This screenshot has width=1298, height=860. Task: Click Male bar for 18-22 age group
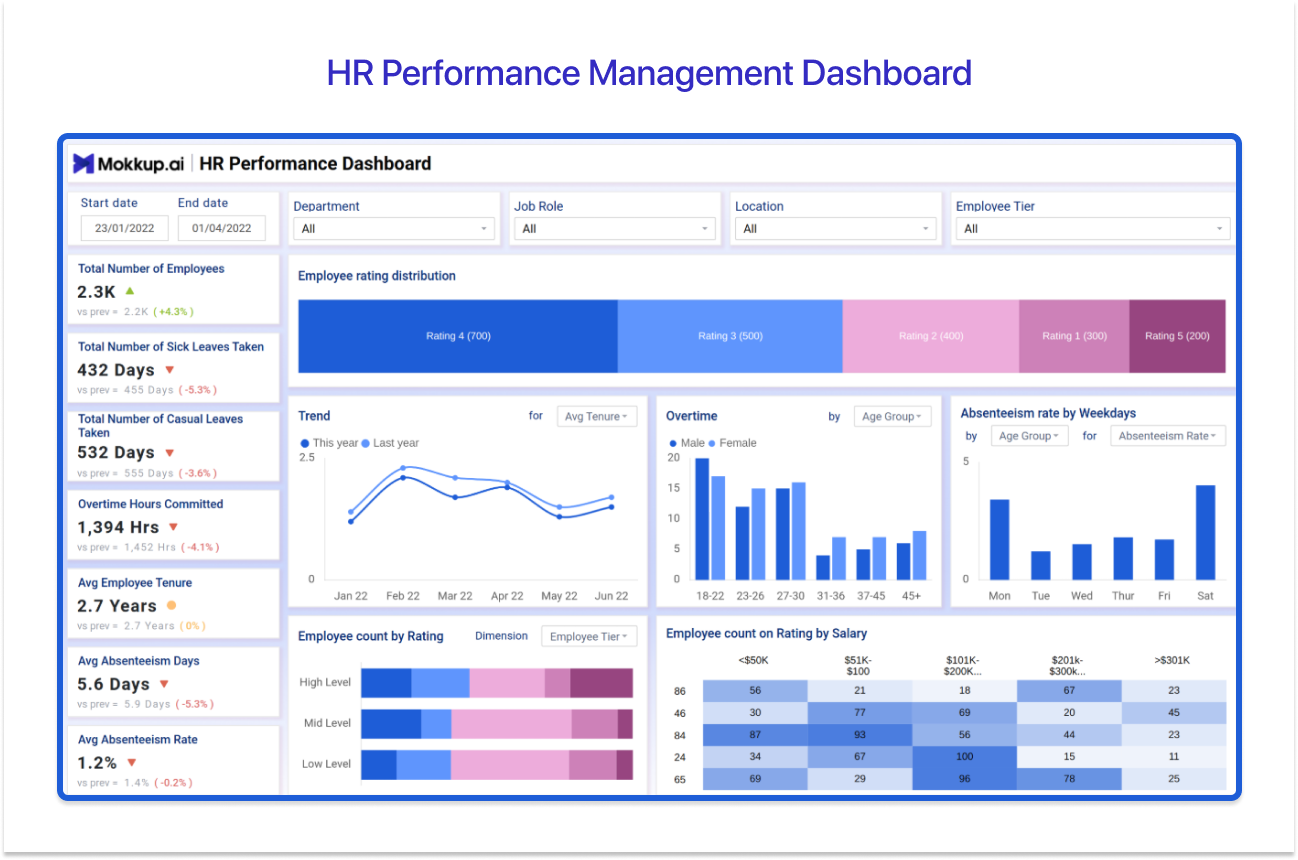pos(702,519)
